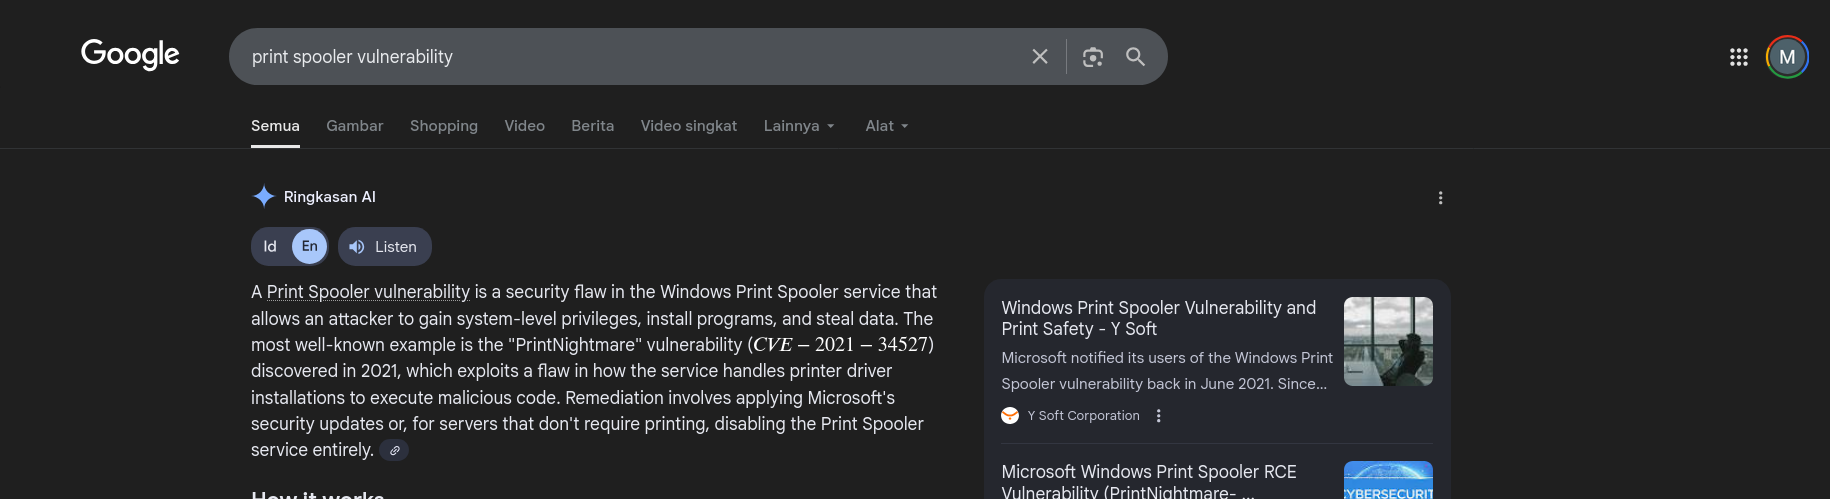This screenshot has height=499, width=1830.
Task: Expand the Alat tools dropdown
Action: (887, 126)
